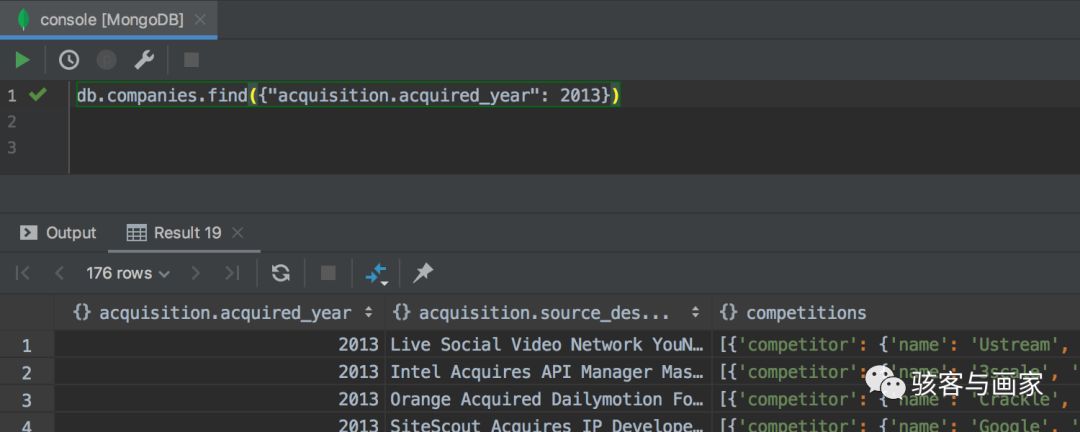Click into the query text on line 1

pyautogui.click(x=348, y=96)
